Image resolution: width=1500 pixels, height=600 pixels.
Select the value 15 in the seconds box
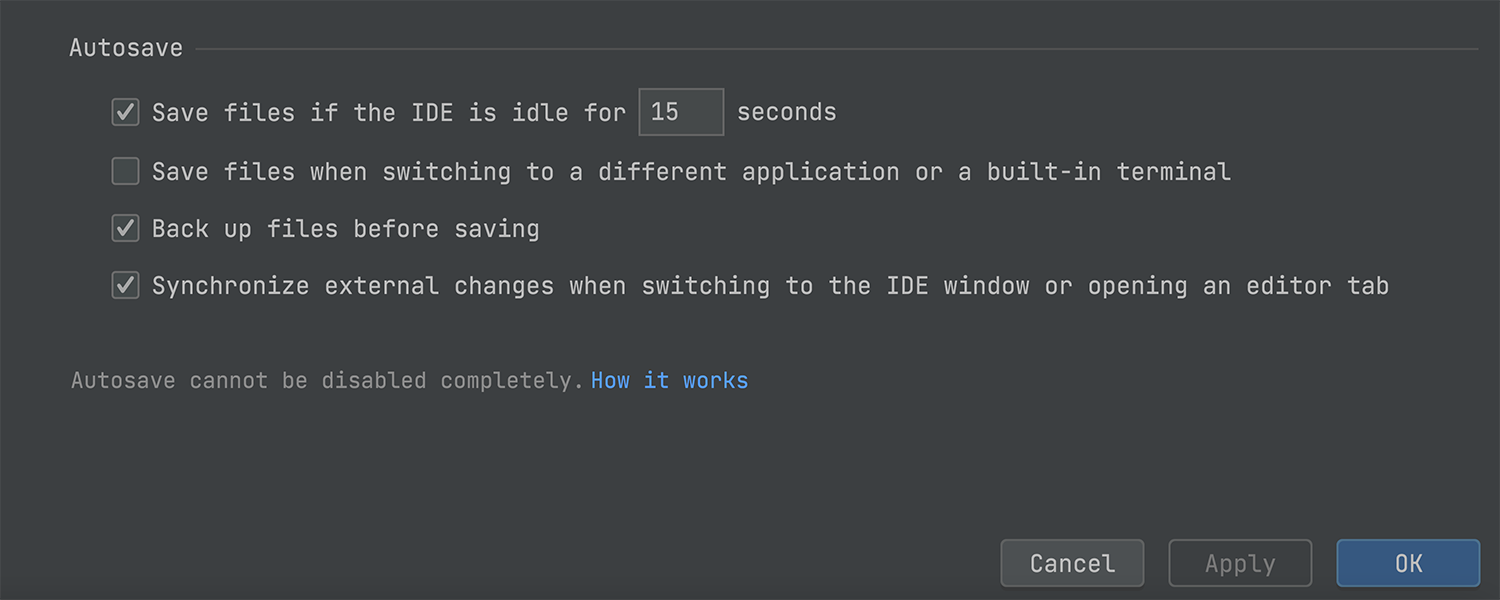(x=665, y=112)
